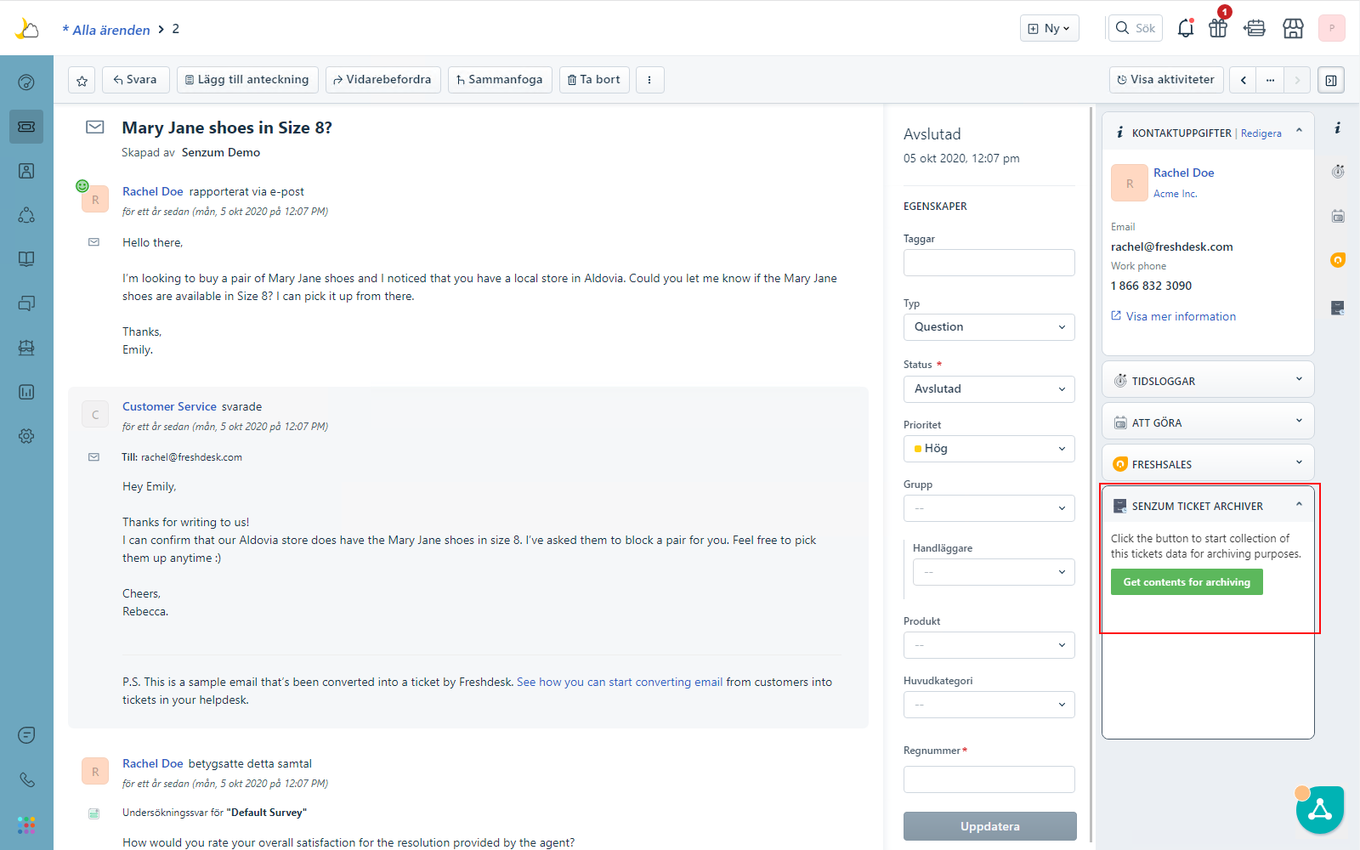Open Contacts in left sidebar
The image size is (1360, 850).
[27, 170]
